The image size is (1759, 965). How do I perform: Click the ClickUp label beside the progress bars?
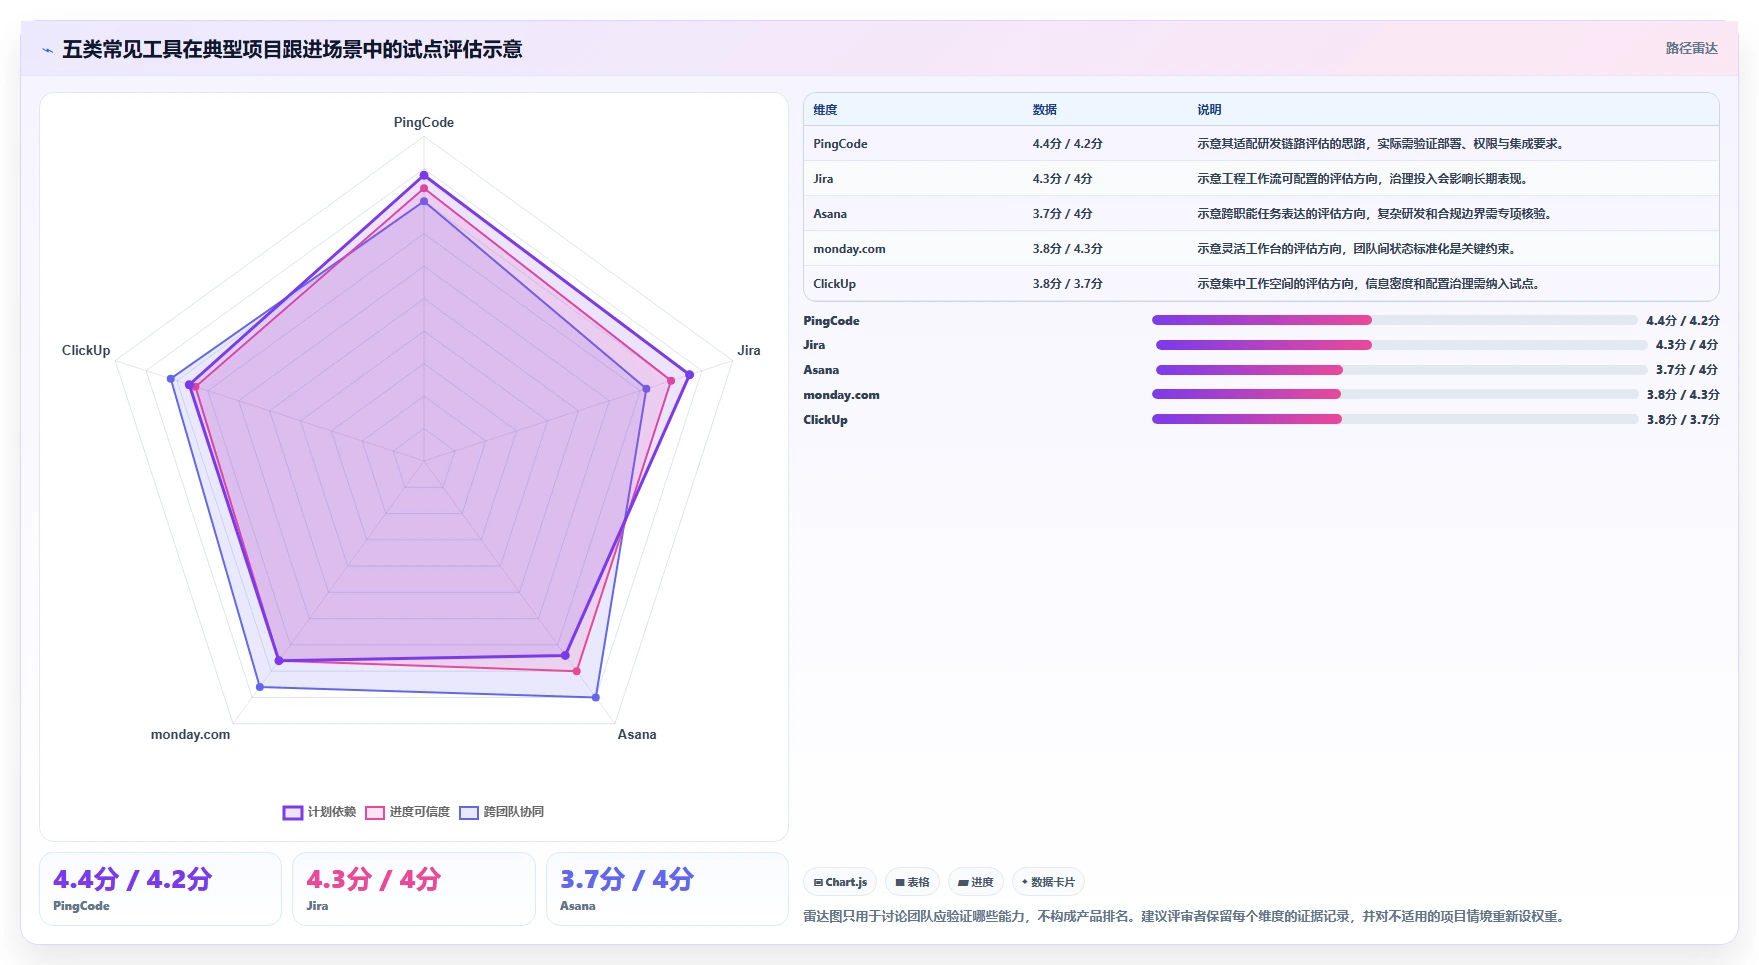(x=825, y=420)
